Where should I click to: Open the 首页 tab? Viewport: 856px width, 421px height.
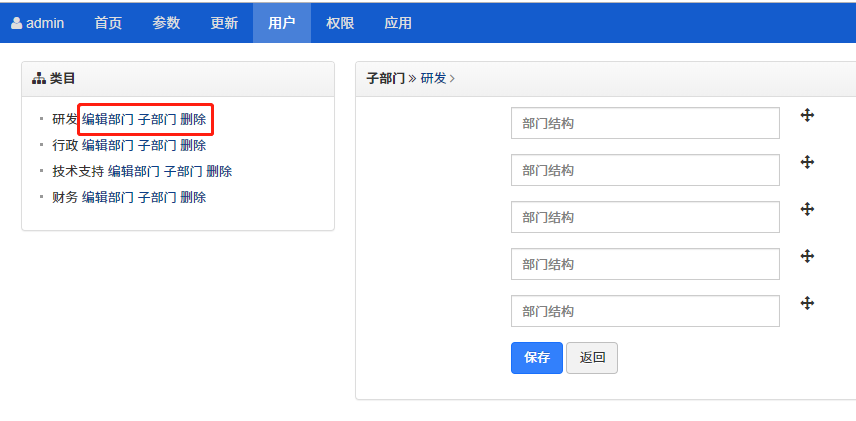coord(108,23)
